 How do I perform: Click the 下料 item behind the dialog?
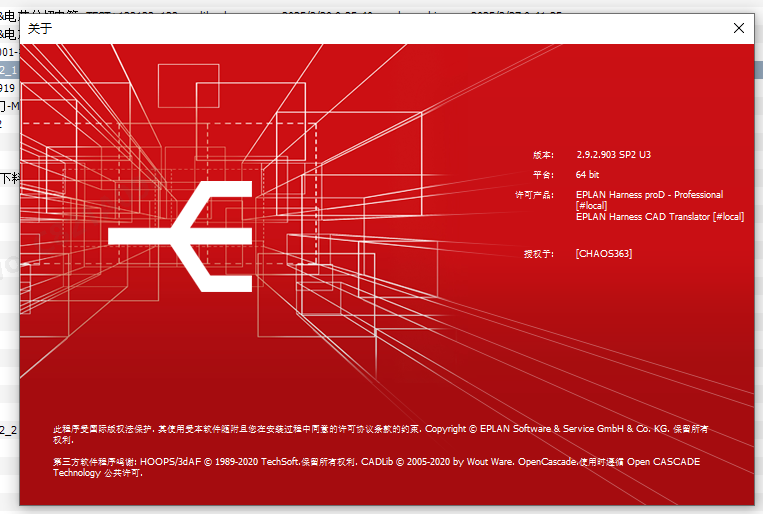[9, 178]
